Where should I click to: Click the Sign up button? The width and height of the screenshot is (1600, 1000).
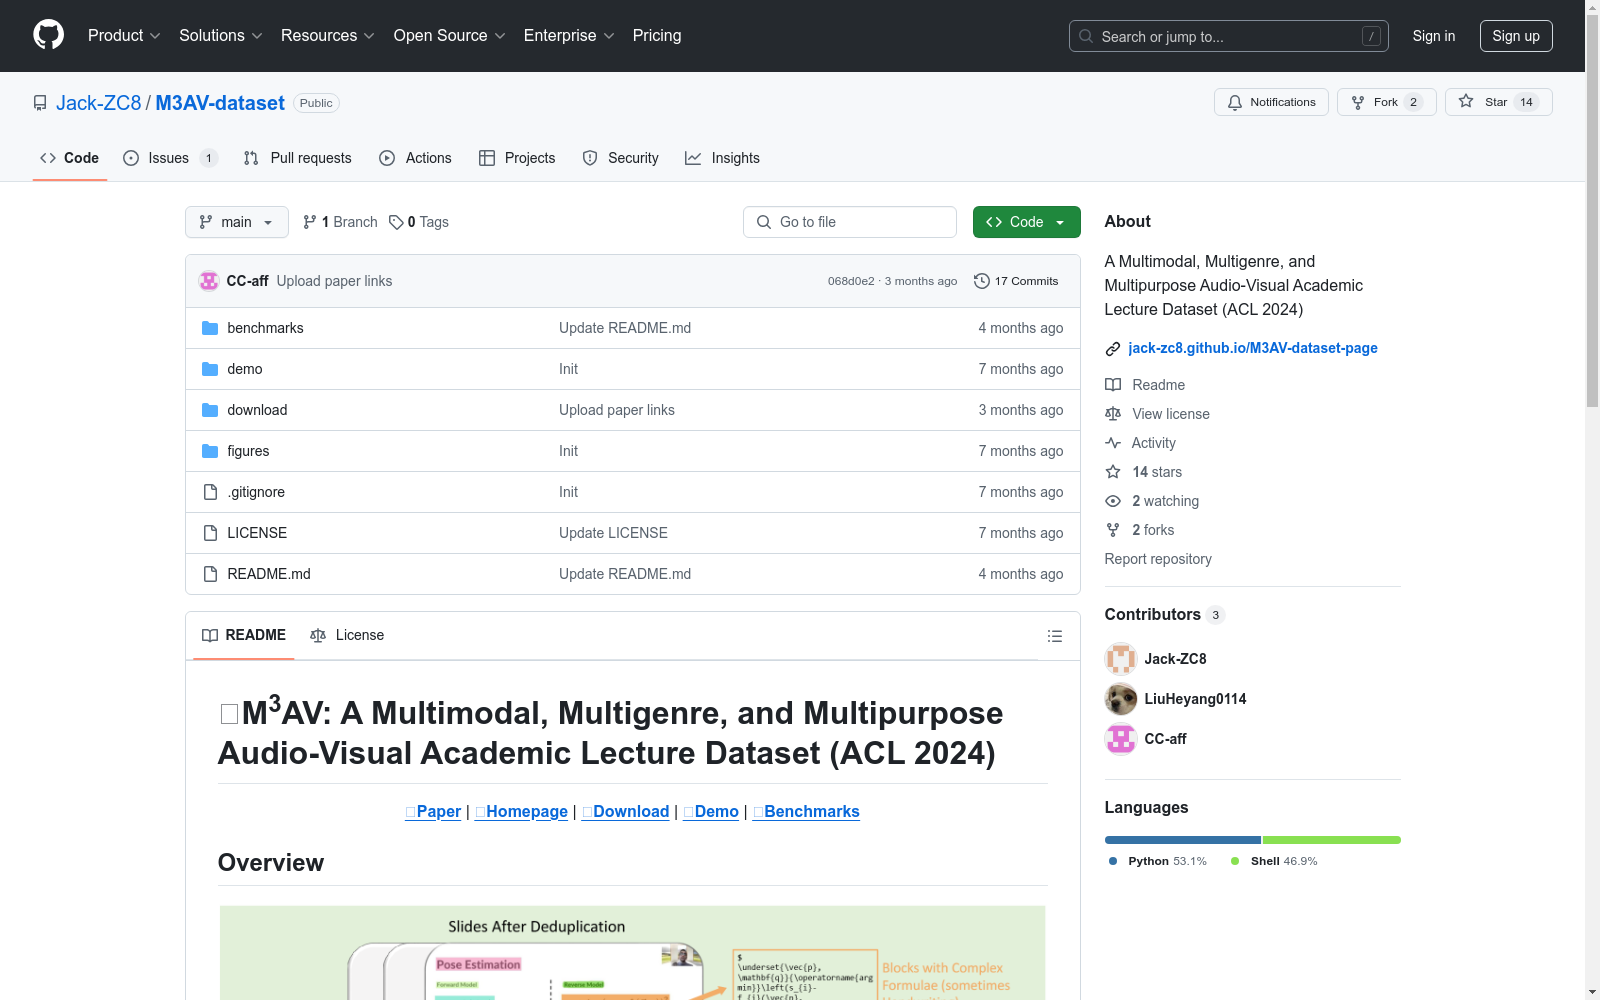1516,36
